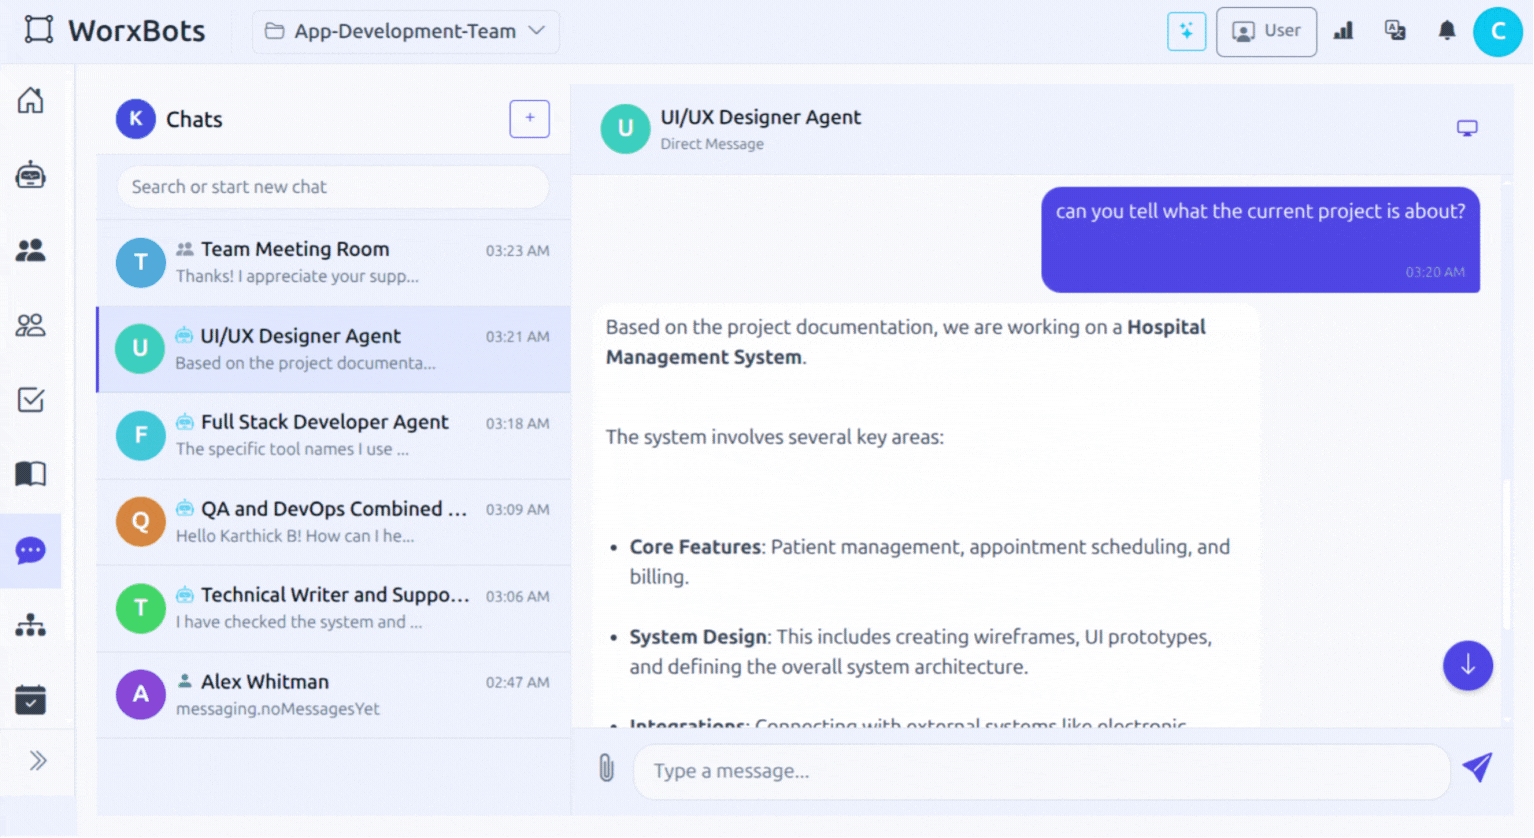
Task: Open the knowledge base book icon
Action: (30, 474)
